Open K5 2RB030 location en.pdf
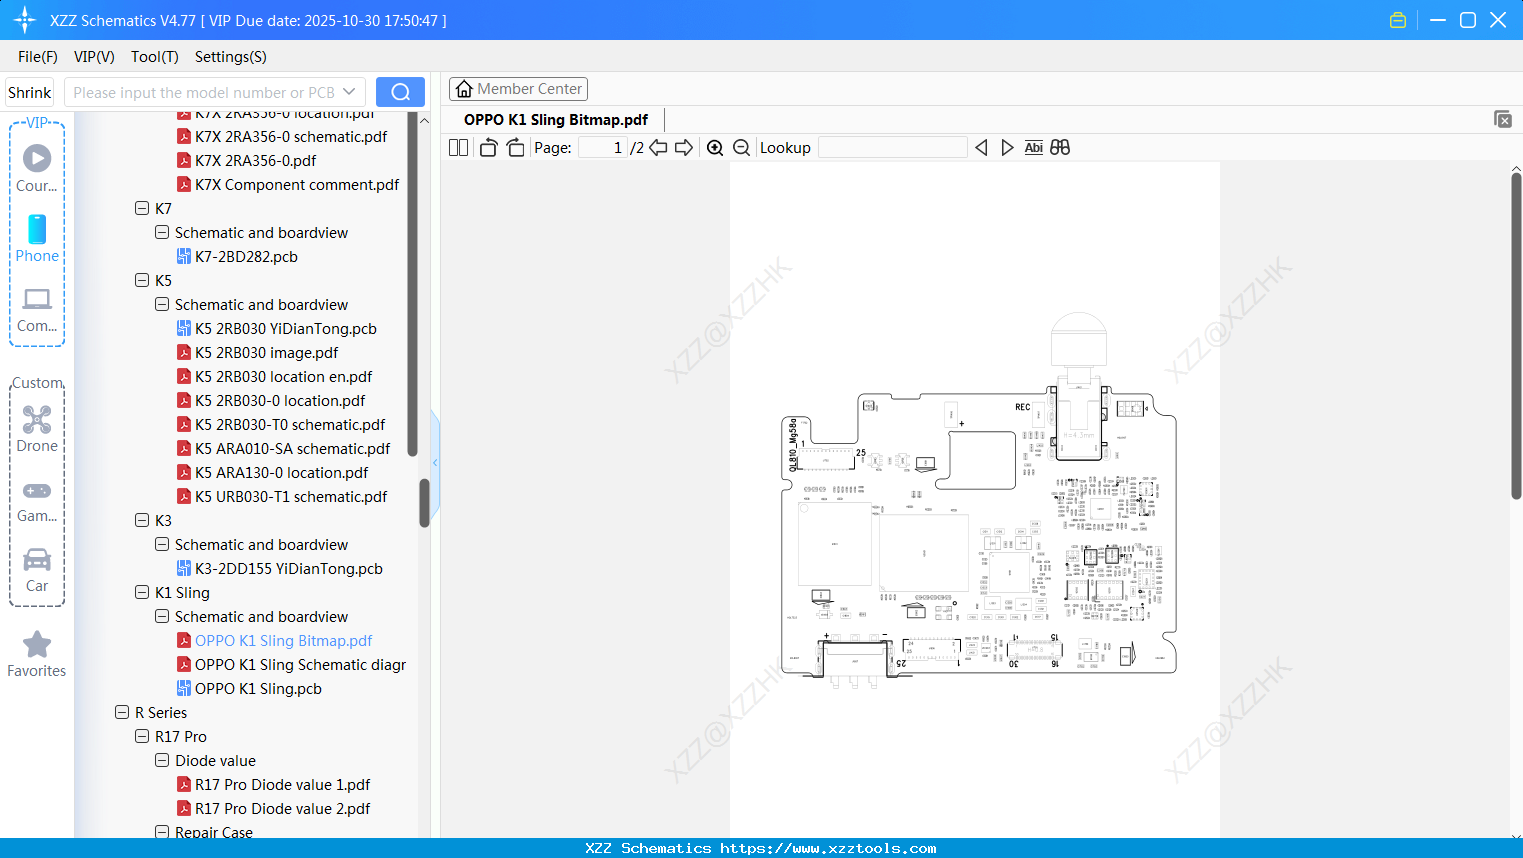1523x858 pixels. (x=274, y=376)
